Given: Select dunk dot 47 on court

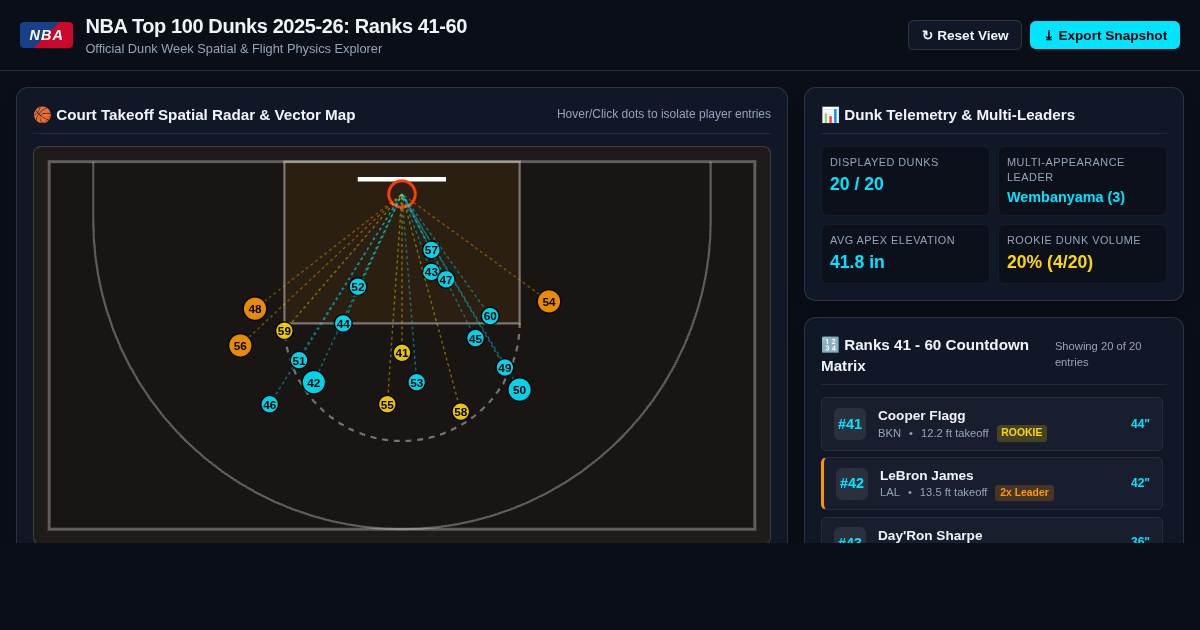Looking at the screenshot, I should [x=446, y=280].
